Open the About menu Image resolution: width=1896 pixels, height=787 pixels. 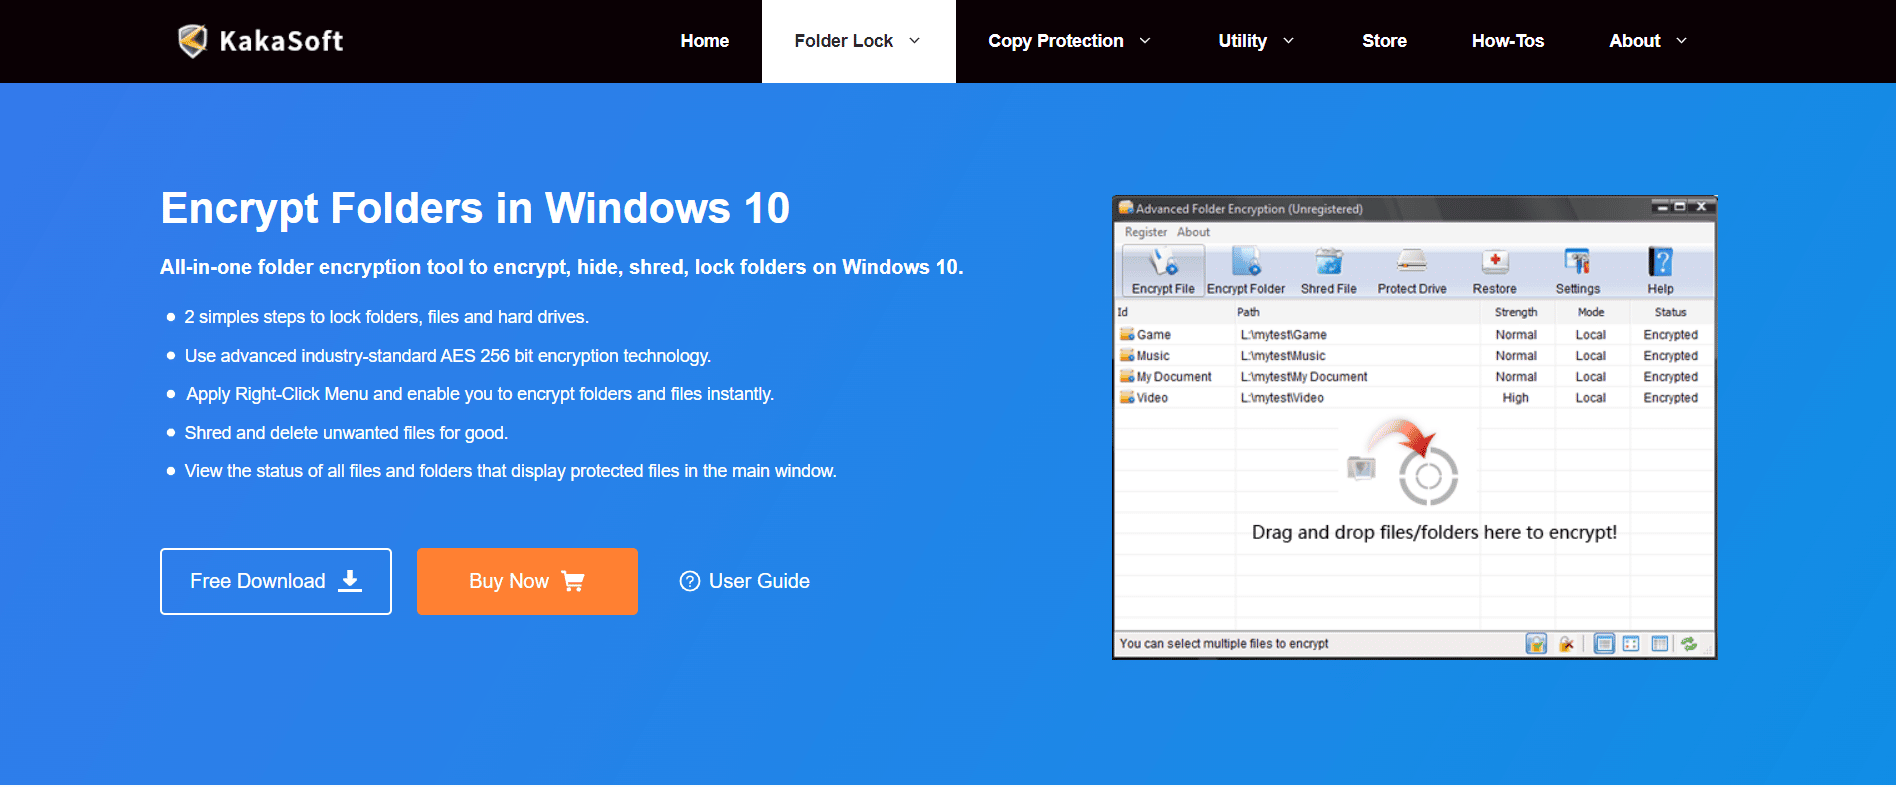(x=1634, y=41)
